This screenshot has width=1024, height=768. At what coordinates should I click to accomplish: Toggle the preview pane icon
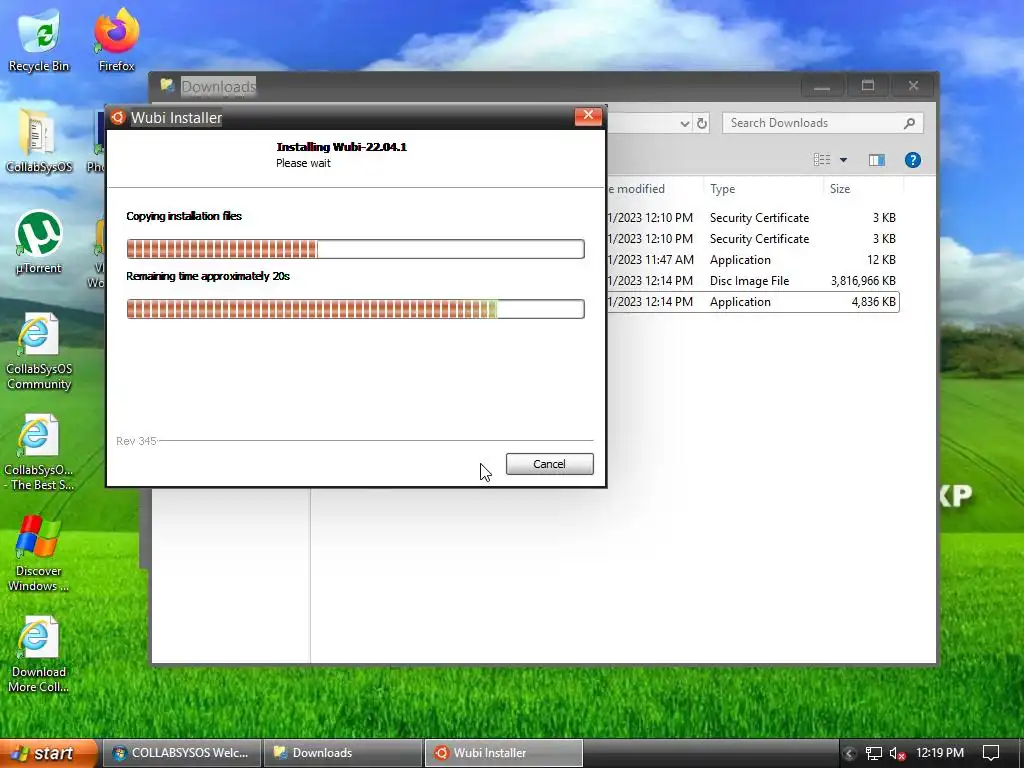[876, 160]
